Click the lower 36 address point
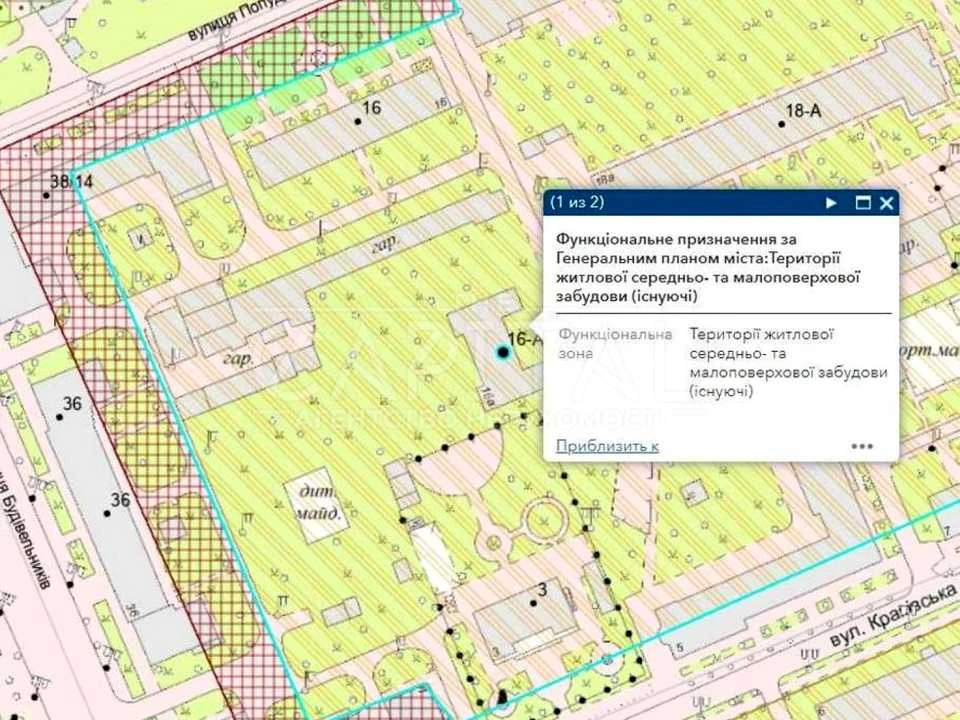Screen dimensions: 960x720 107,514
